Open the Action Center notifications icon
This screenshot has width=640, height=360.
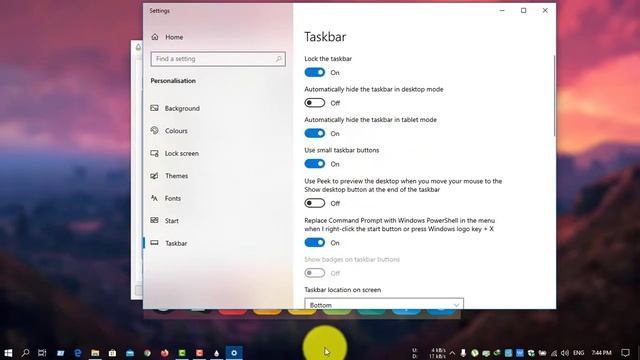point(625,353)
